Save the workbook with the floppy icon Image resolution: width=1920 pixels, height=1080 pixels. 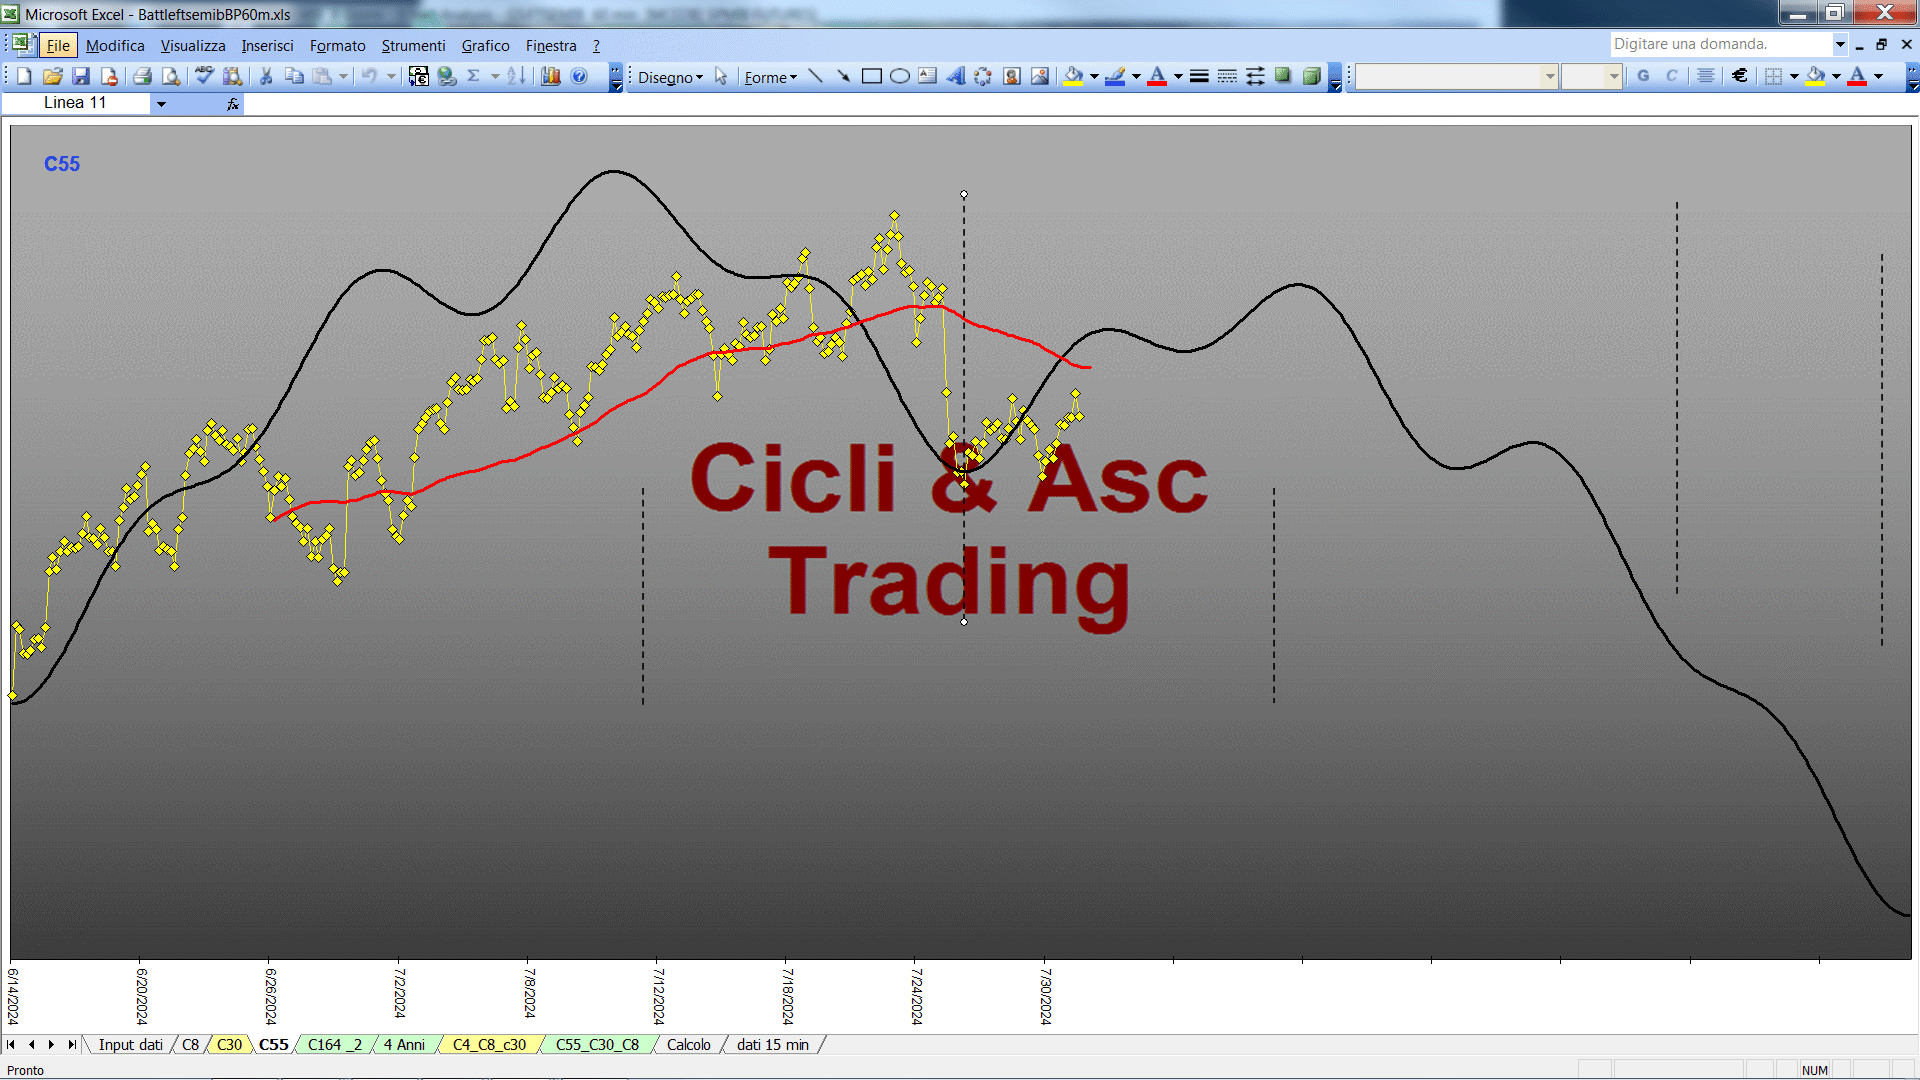81,77
